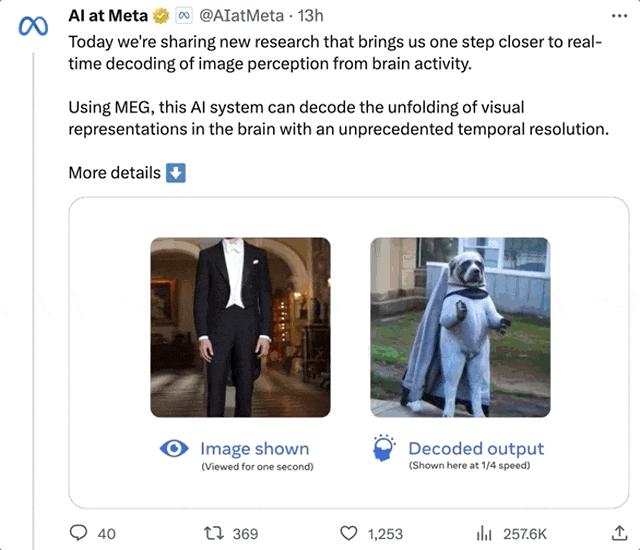Viewport: 640px width, 550px height.
Task: Click the 13h post timestamp
Action: click(307, 16)
